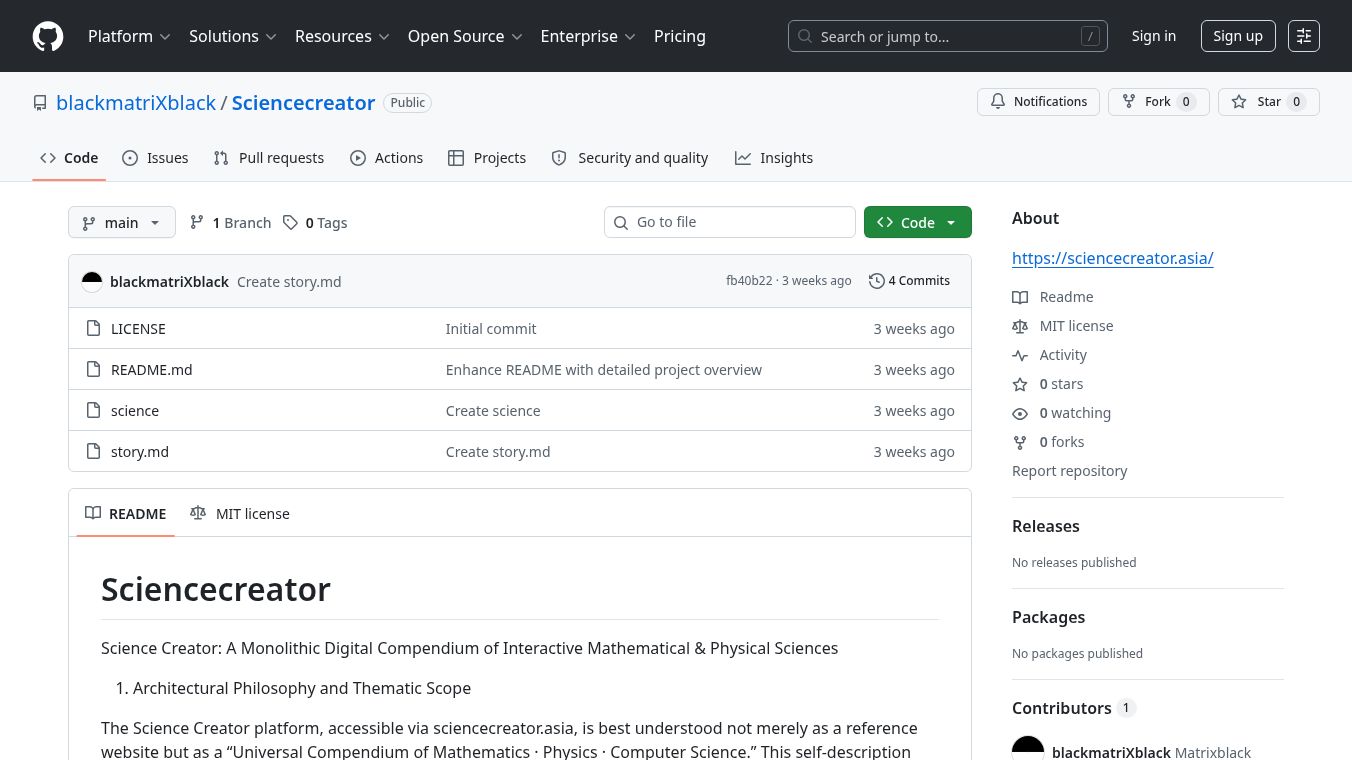Viewport: 1352px width, 760px height.
Task: Click the branch icon beside 1 Branch
Action: (x=197, y=223)
